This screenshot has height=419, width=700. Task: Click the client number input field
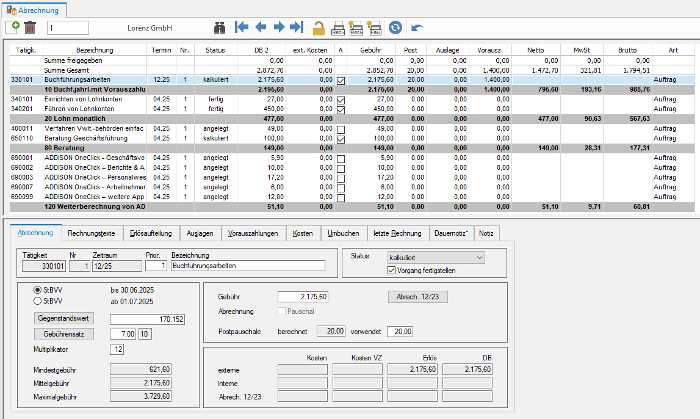point(68,28)
